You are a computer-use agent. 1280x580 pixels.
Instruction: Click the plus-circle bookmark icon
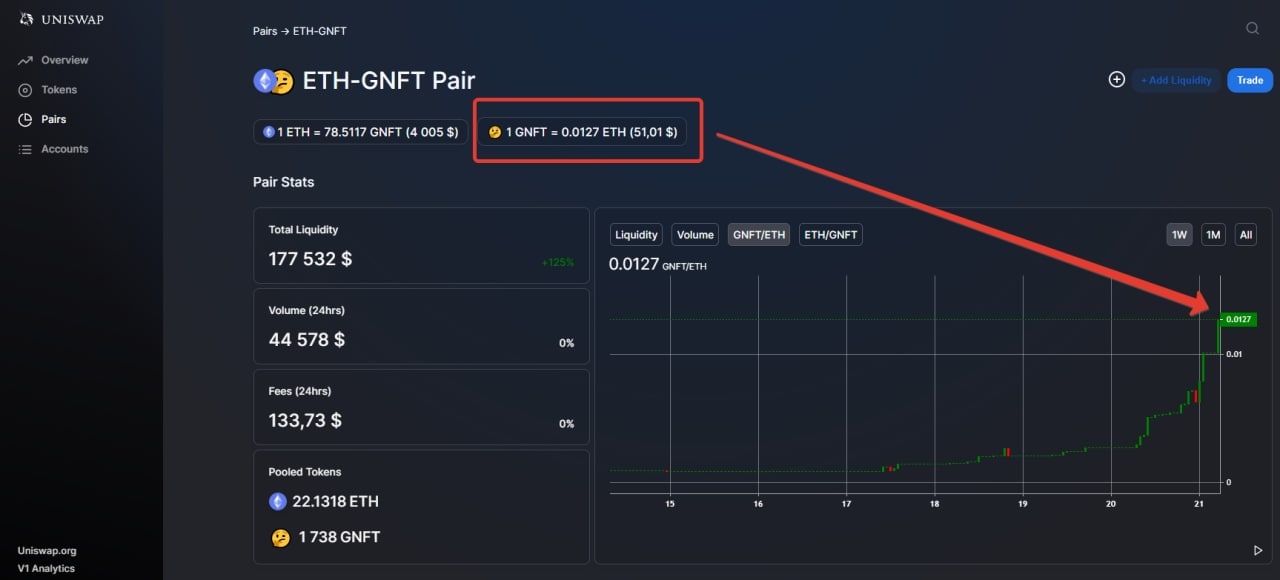[x=1117, y=80]
